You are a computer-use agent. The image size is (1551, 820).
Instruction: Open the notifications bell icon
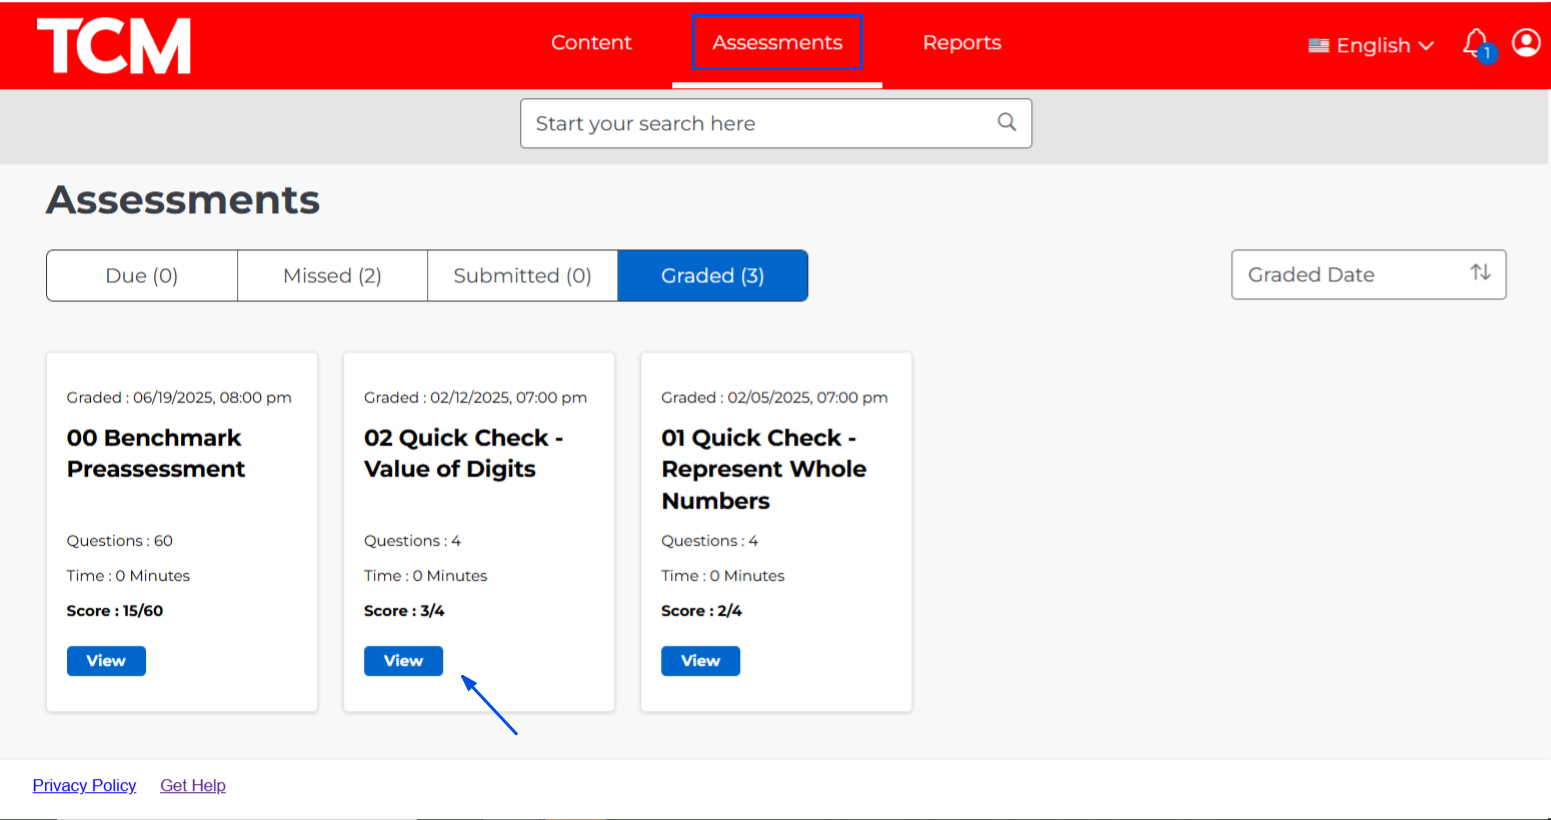[x=1476, y=43]
